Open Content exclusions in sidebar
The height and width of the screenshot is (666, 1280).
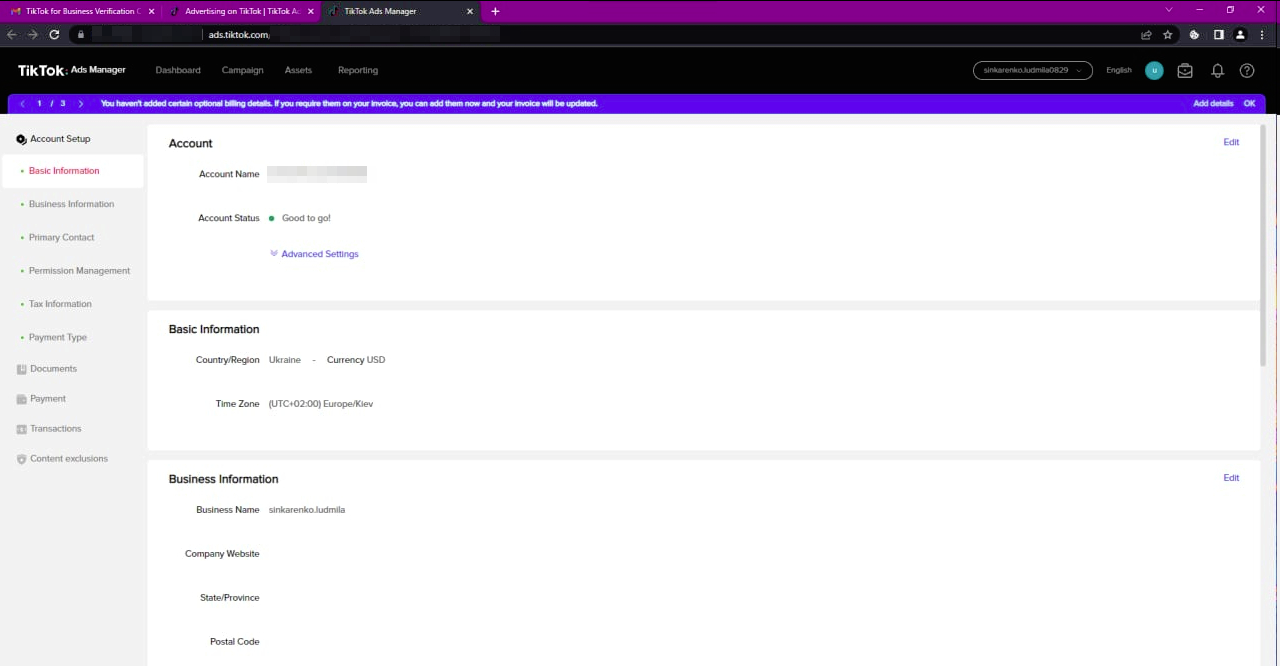[69, 459]
